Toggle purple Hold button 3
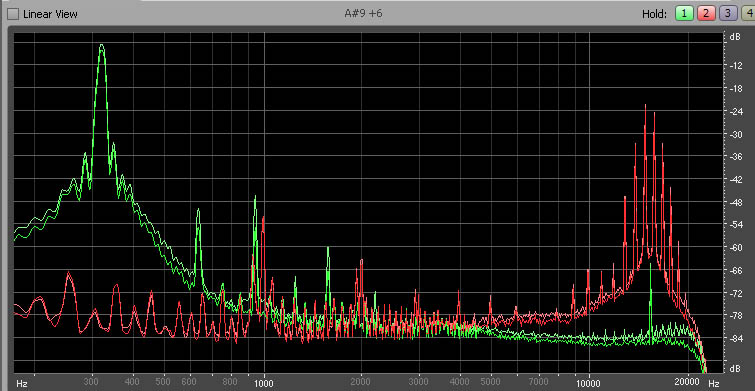This screenshot has height=391, width=755. pyautogui.click(x=727, y=13)
